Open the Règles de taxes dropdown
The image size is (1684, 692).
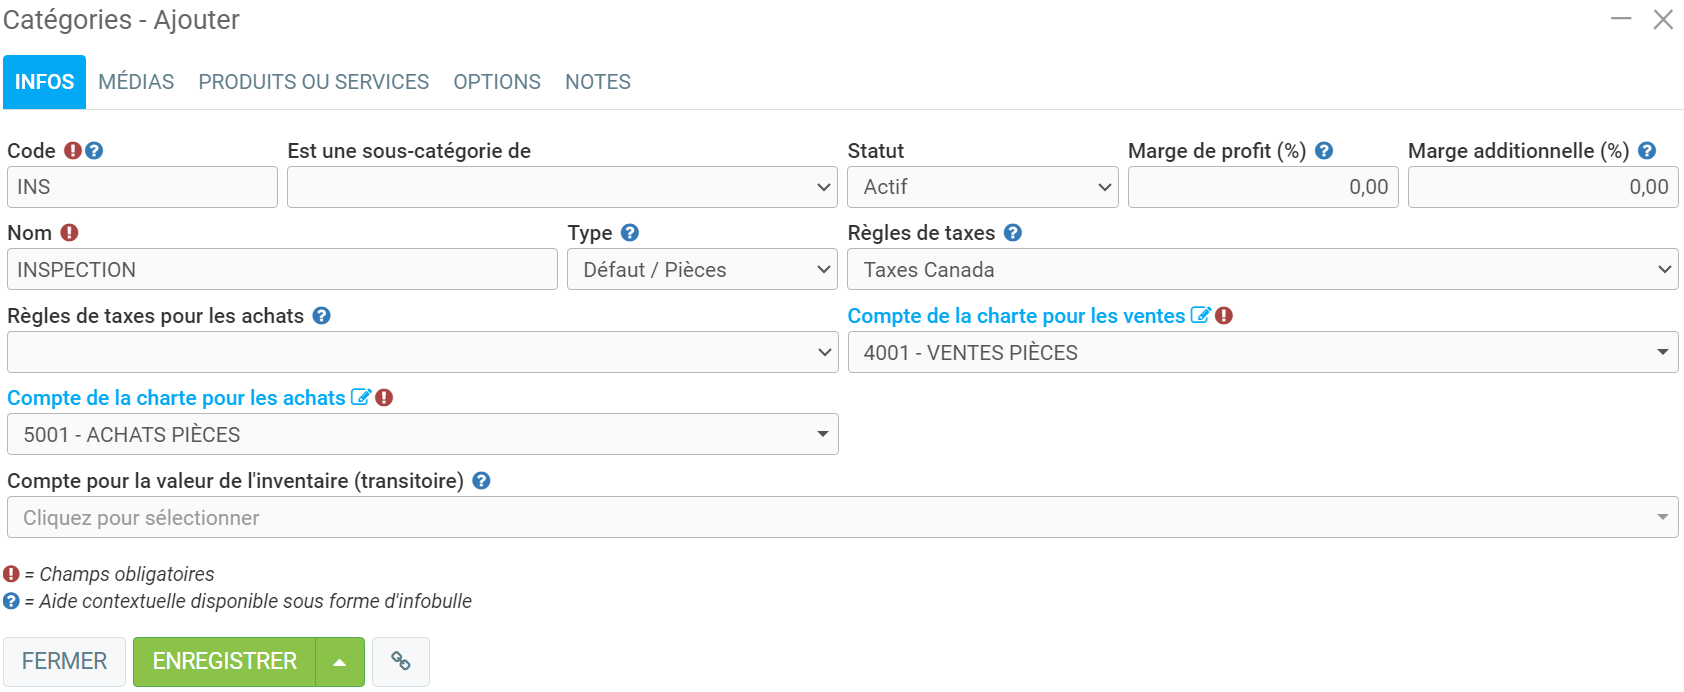tap(1262, 270)
